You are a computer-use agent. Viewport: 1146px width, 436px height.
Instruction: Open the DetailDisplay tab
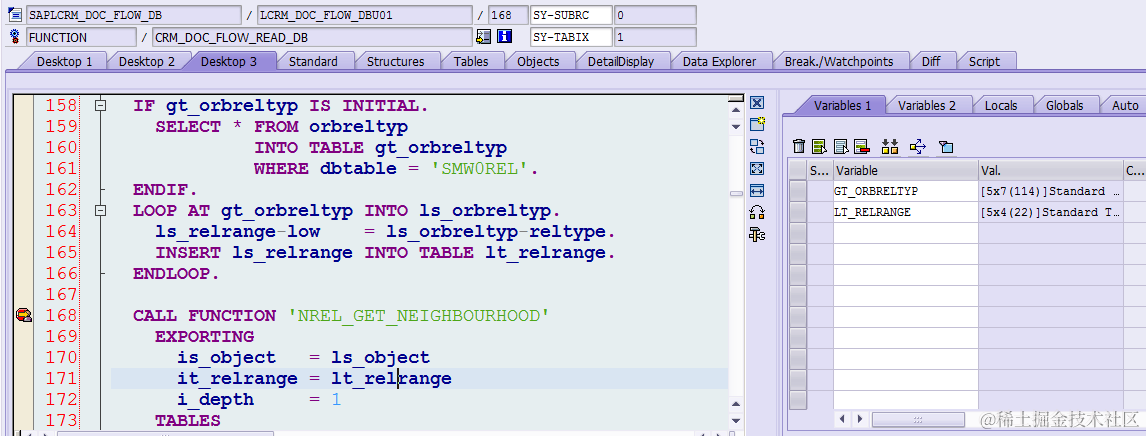pos(621,61)
